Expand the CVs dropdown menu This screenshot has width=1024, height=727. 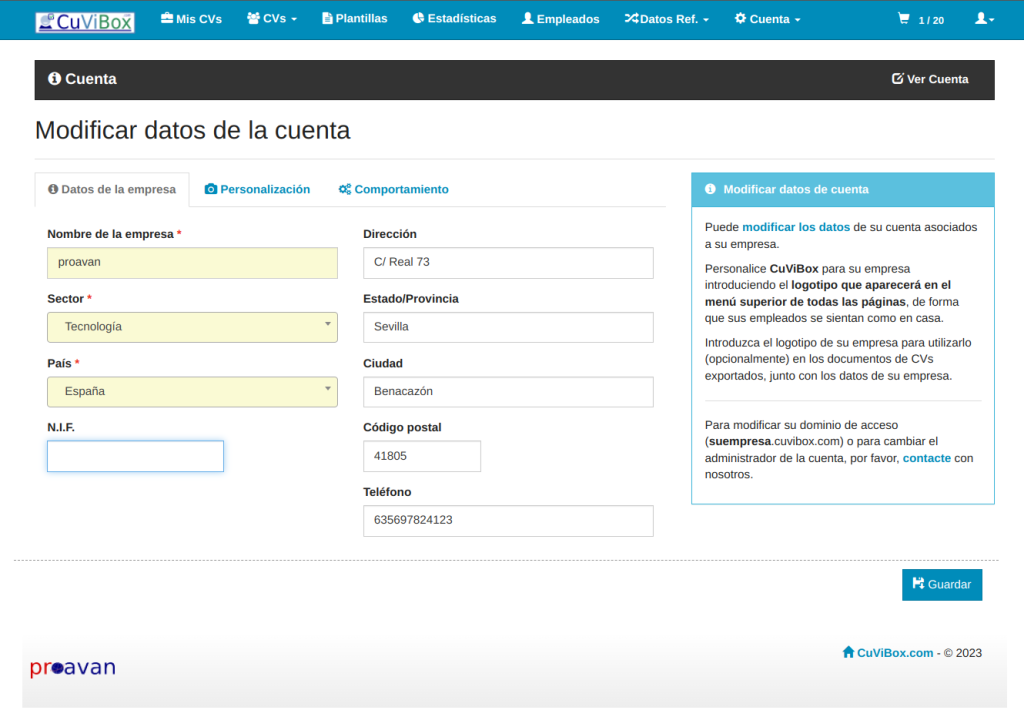(271, 19)
